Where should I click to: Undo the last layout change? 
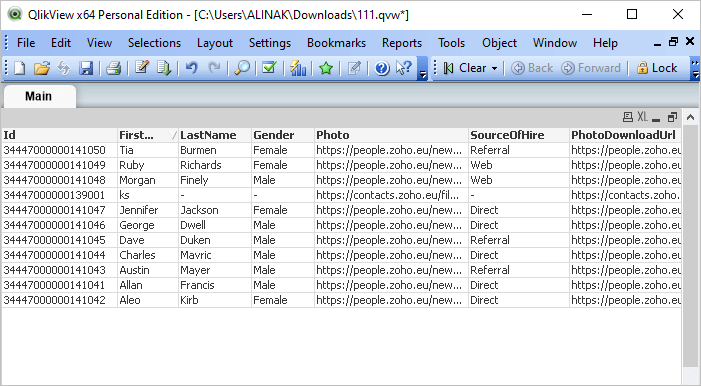pos(192,68)
